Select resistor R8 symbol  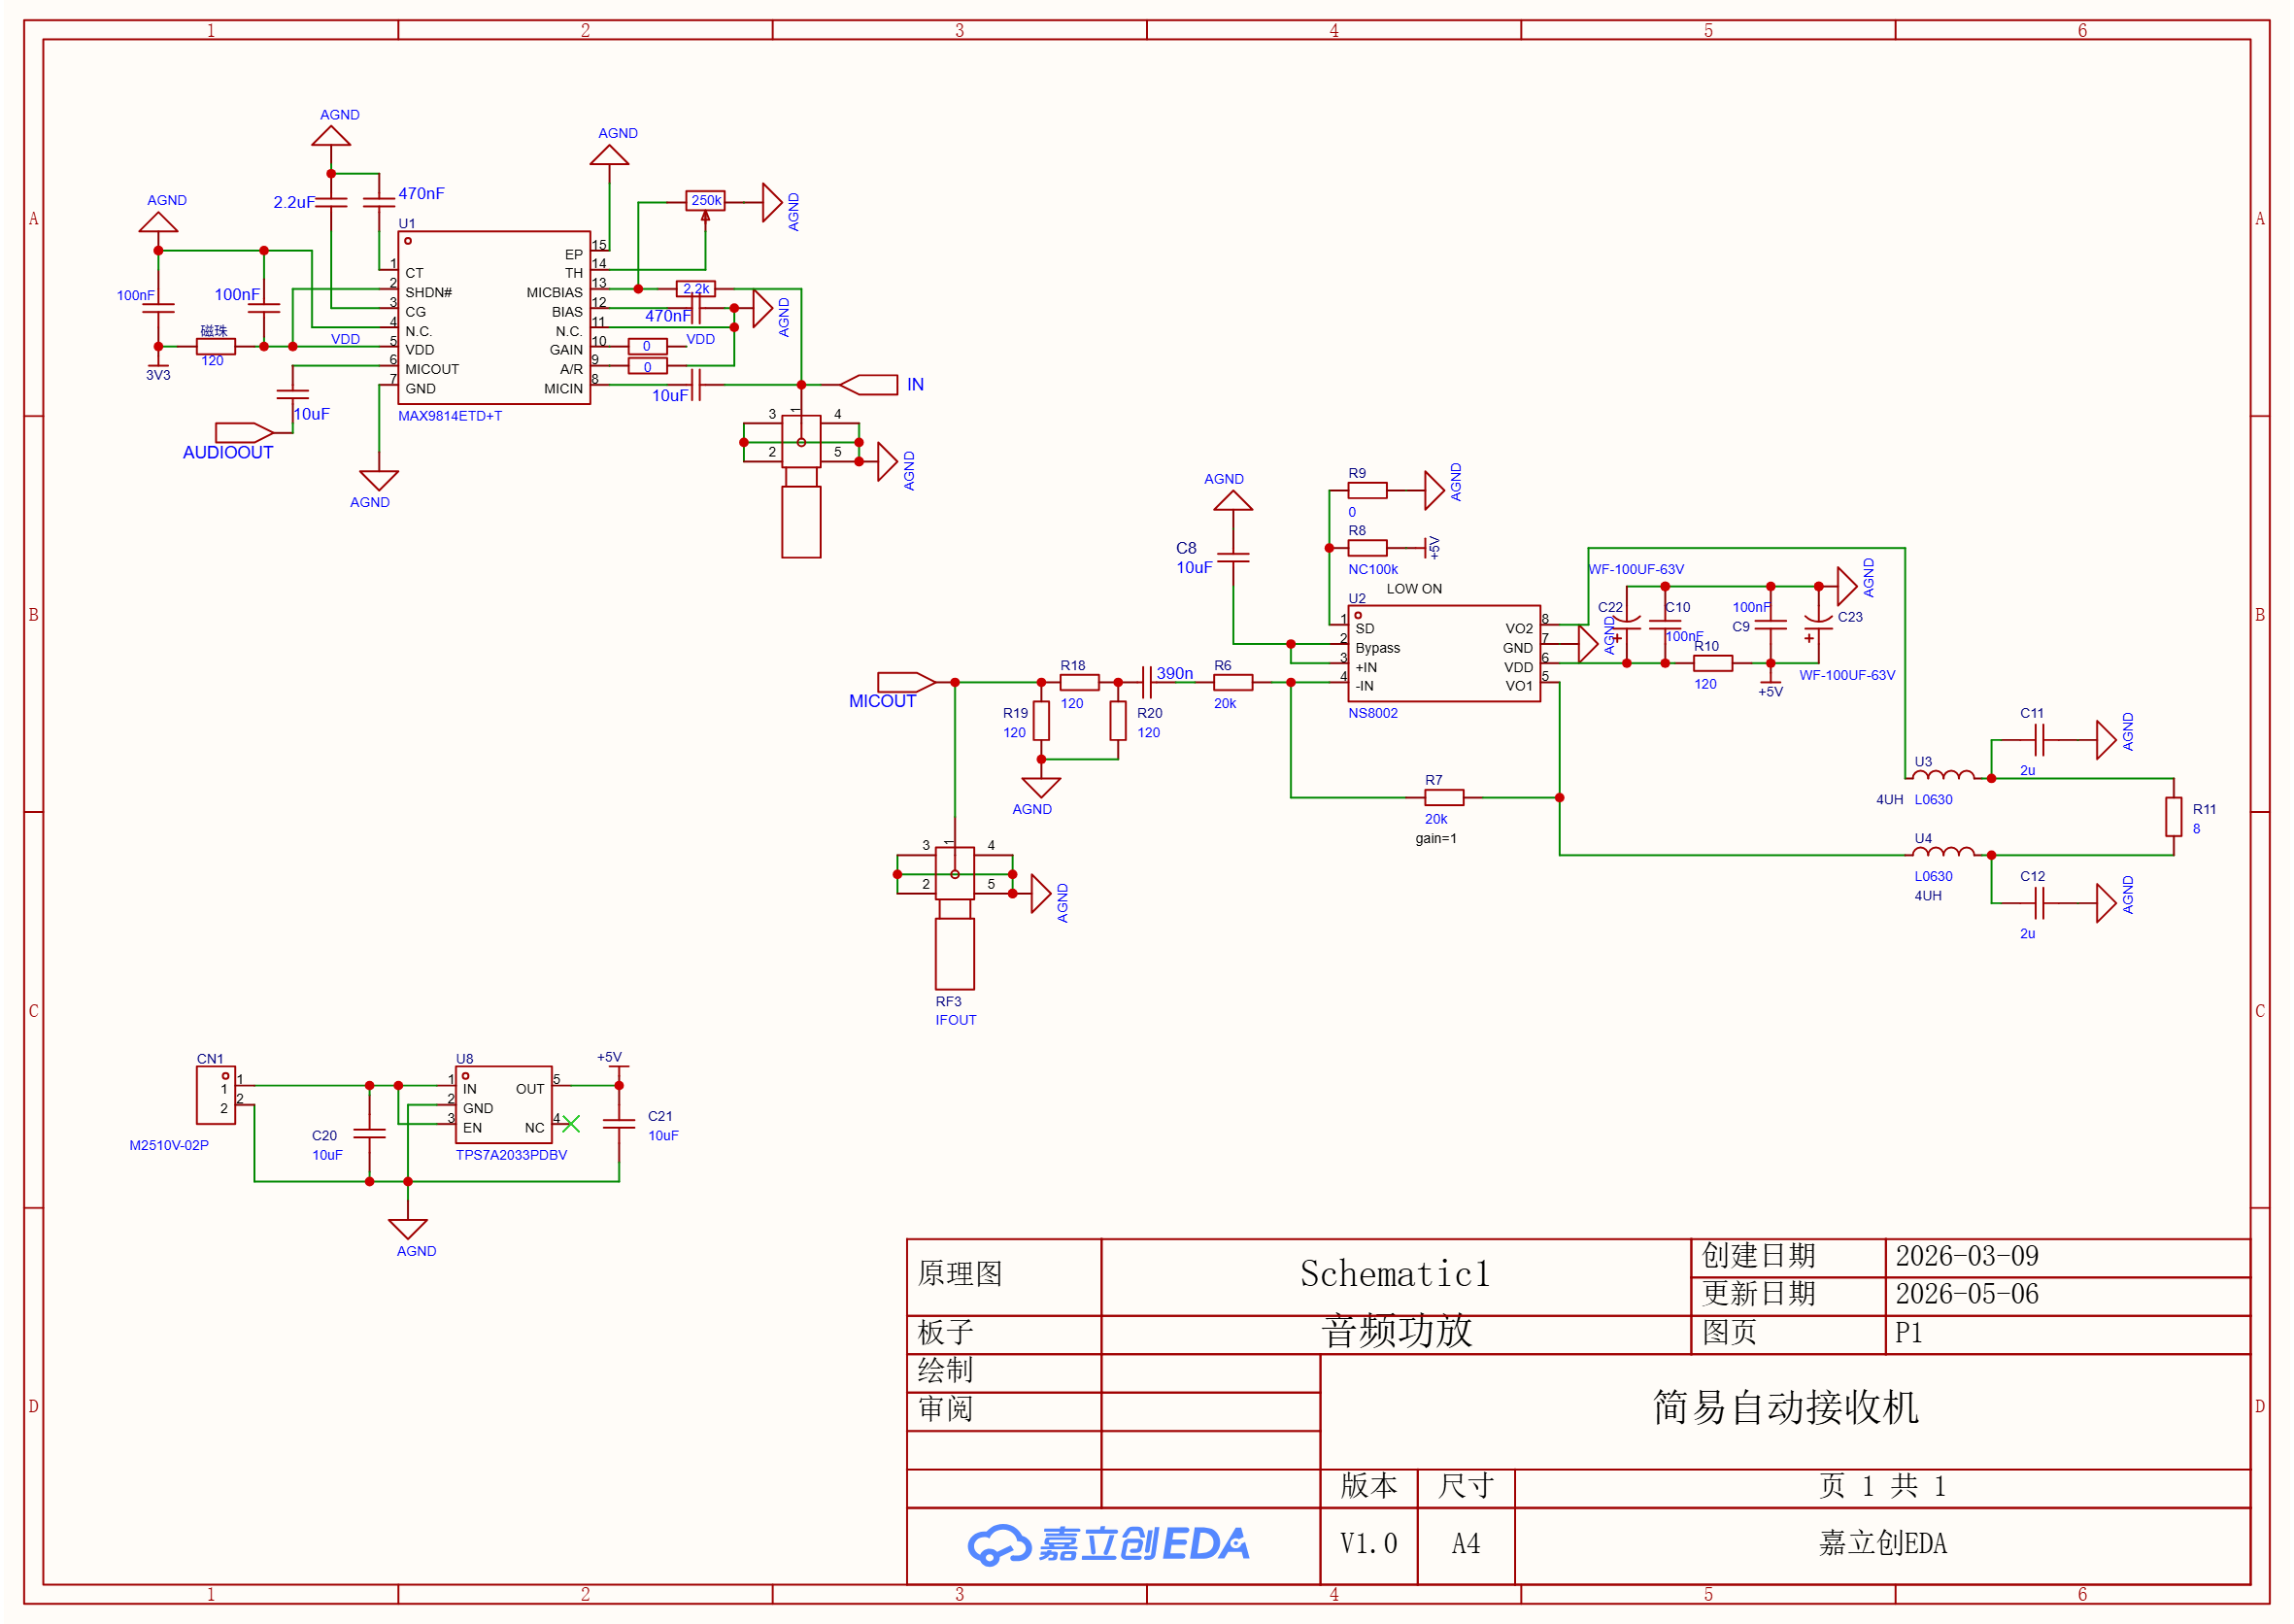(x=1367, y=548)
